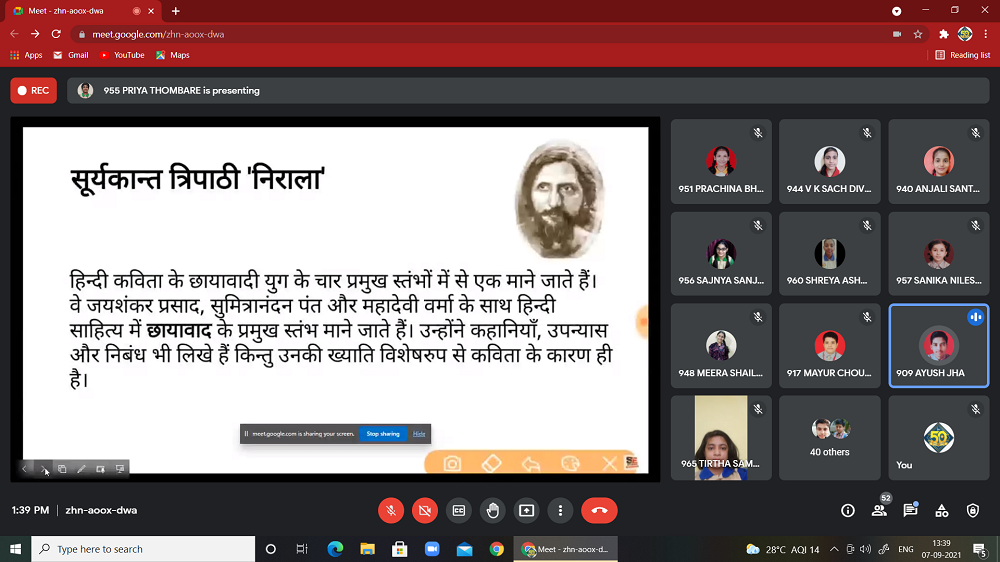Screen dimensions: 1000x562
Task: Open the Activities panel icon
Action: point(941,510)
